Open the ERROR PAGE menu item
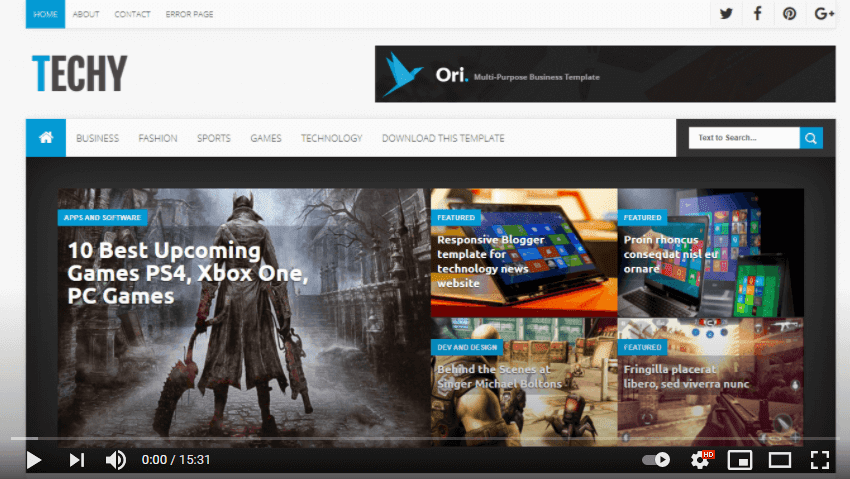Image resolution: width=850 pixels, height=479 pixels. point(189,14)
